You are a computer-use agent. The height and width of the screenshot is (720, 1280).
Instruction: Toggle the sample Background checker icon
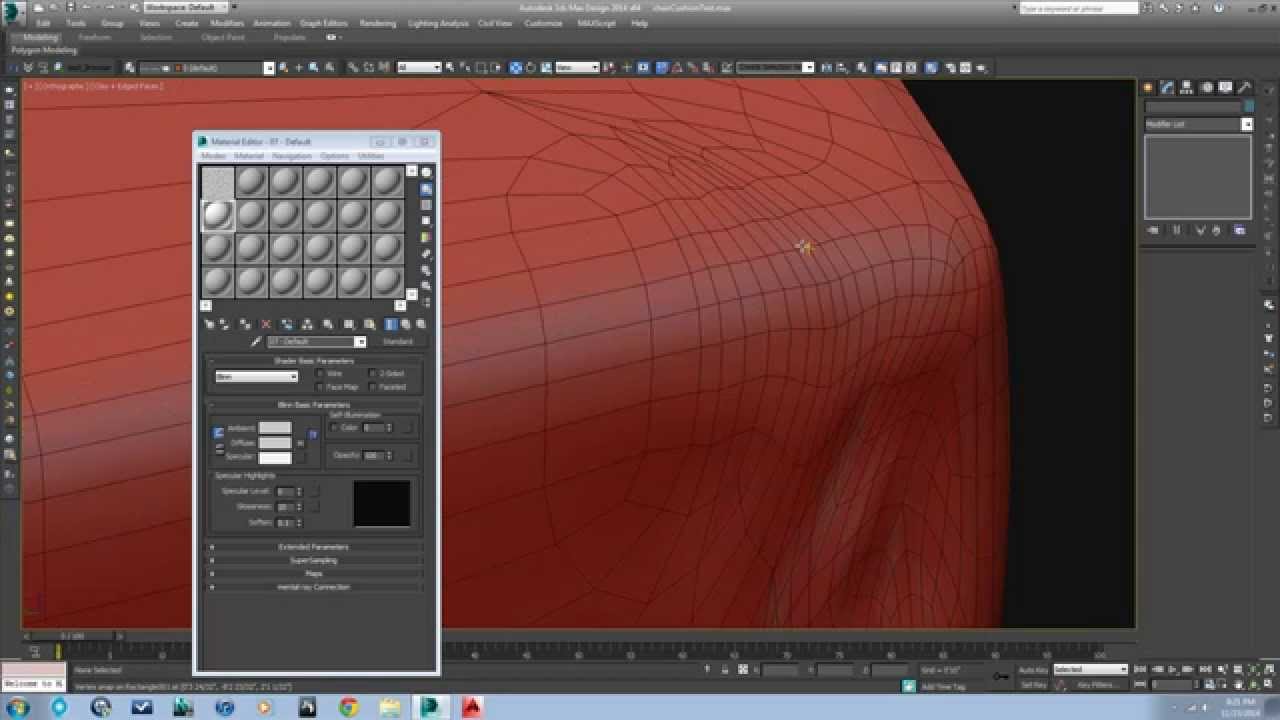tap(426, 205)
